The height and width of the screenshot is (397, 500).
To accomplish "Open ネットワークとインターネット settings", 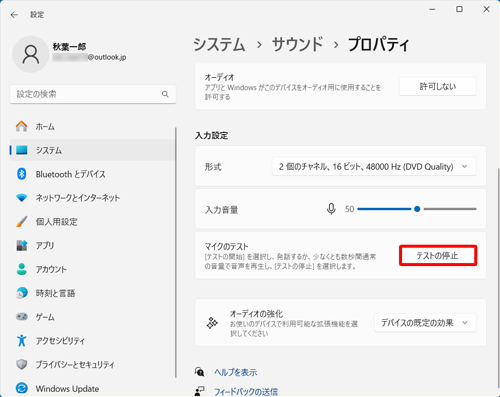I will coord(92,198).
